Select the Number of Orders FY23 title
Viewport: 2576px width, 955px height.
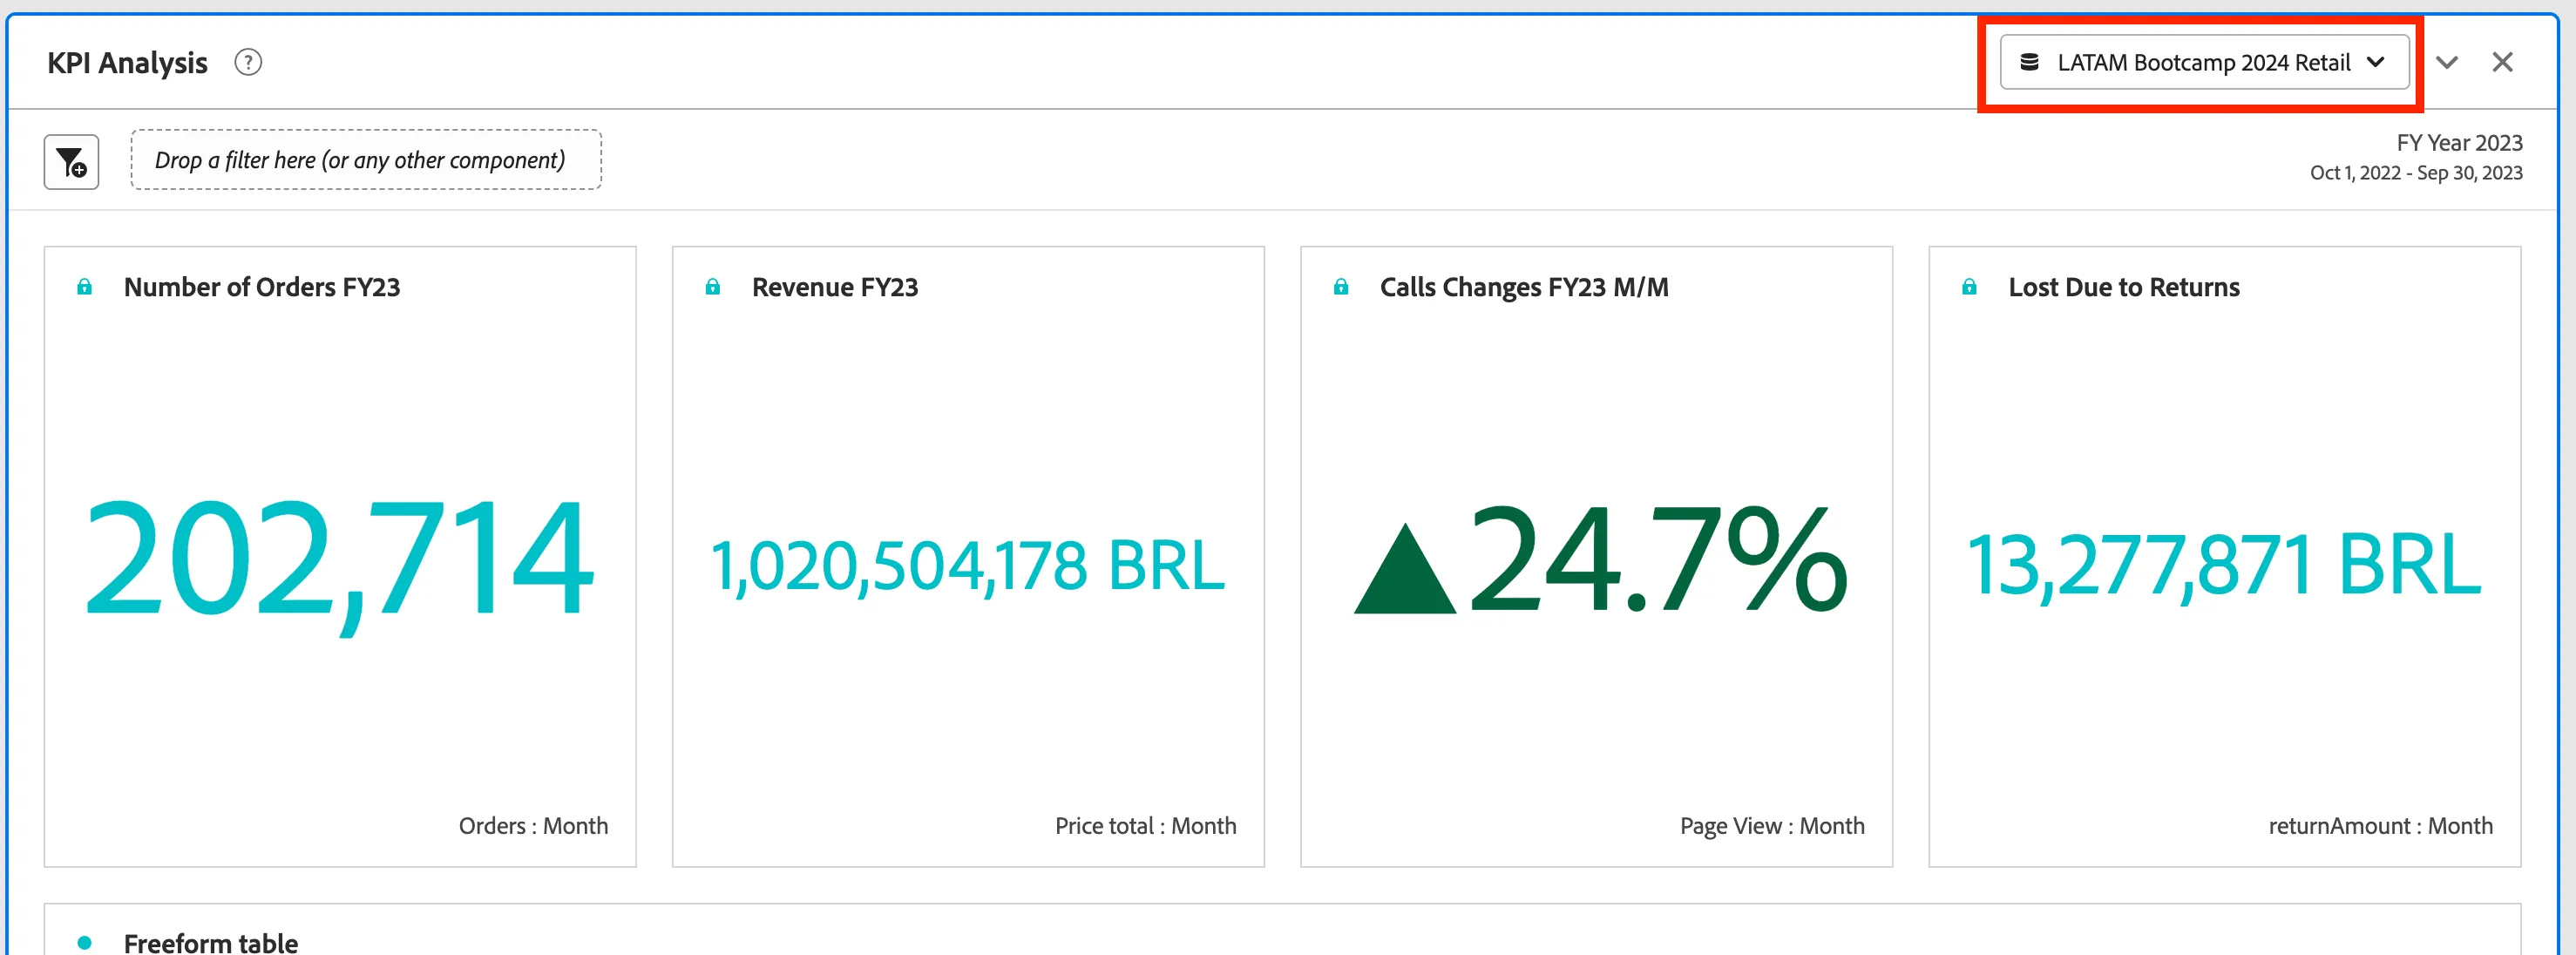(262, 288)
